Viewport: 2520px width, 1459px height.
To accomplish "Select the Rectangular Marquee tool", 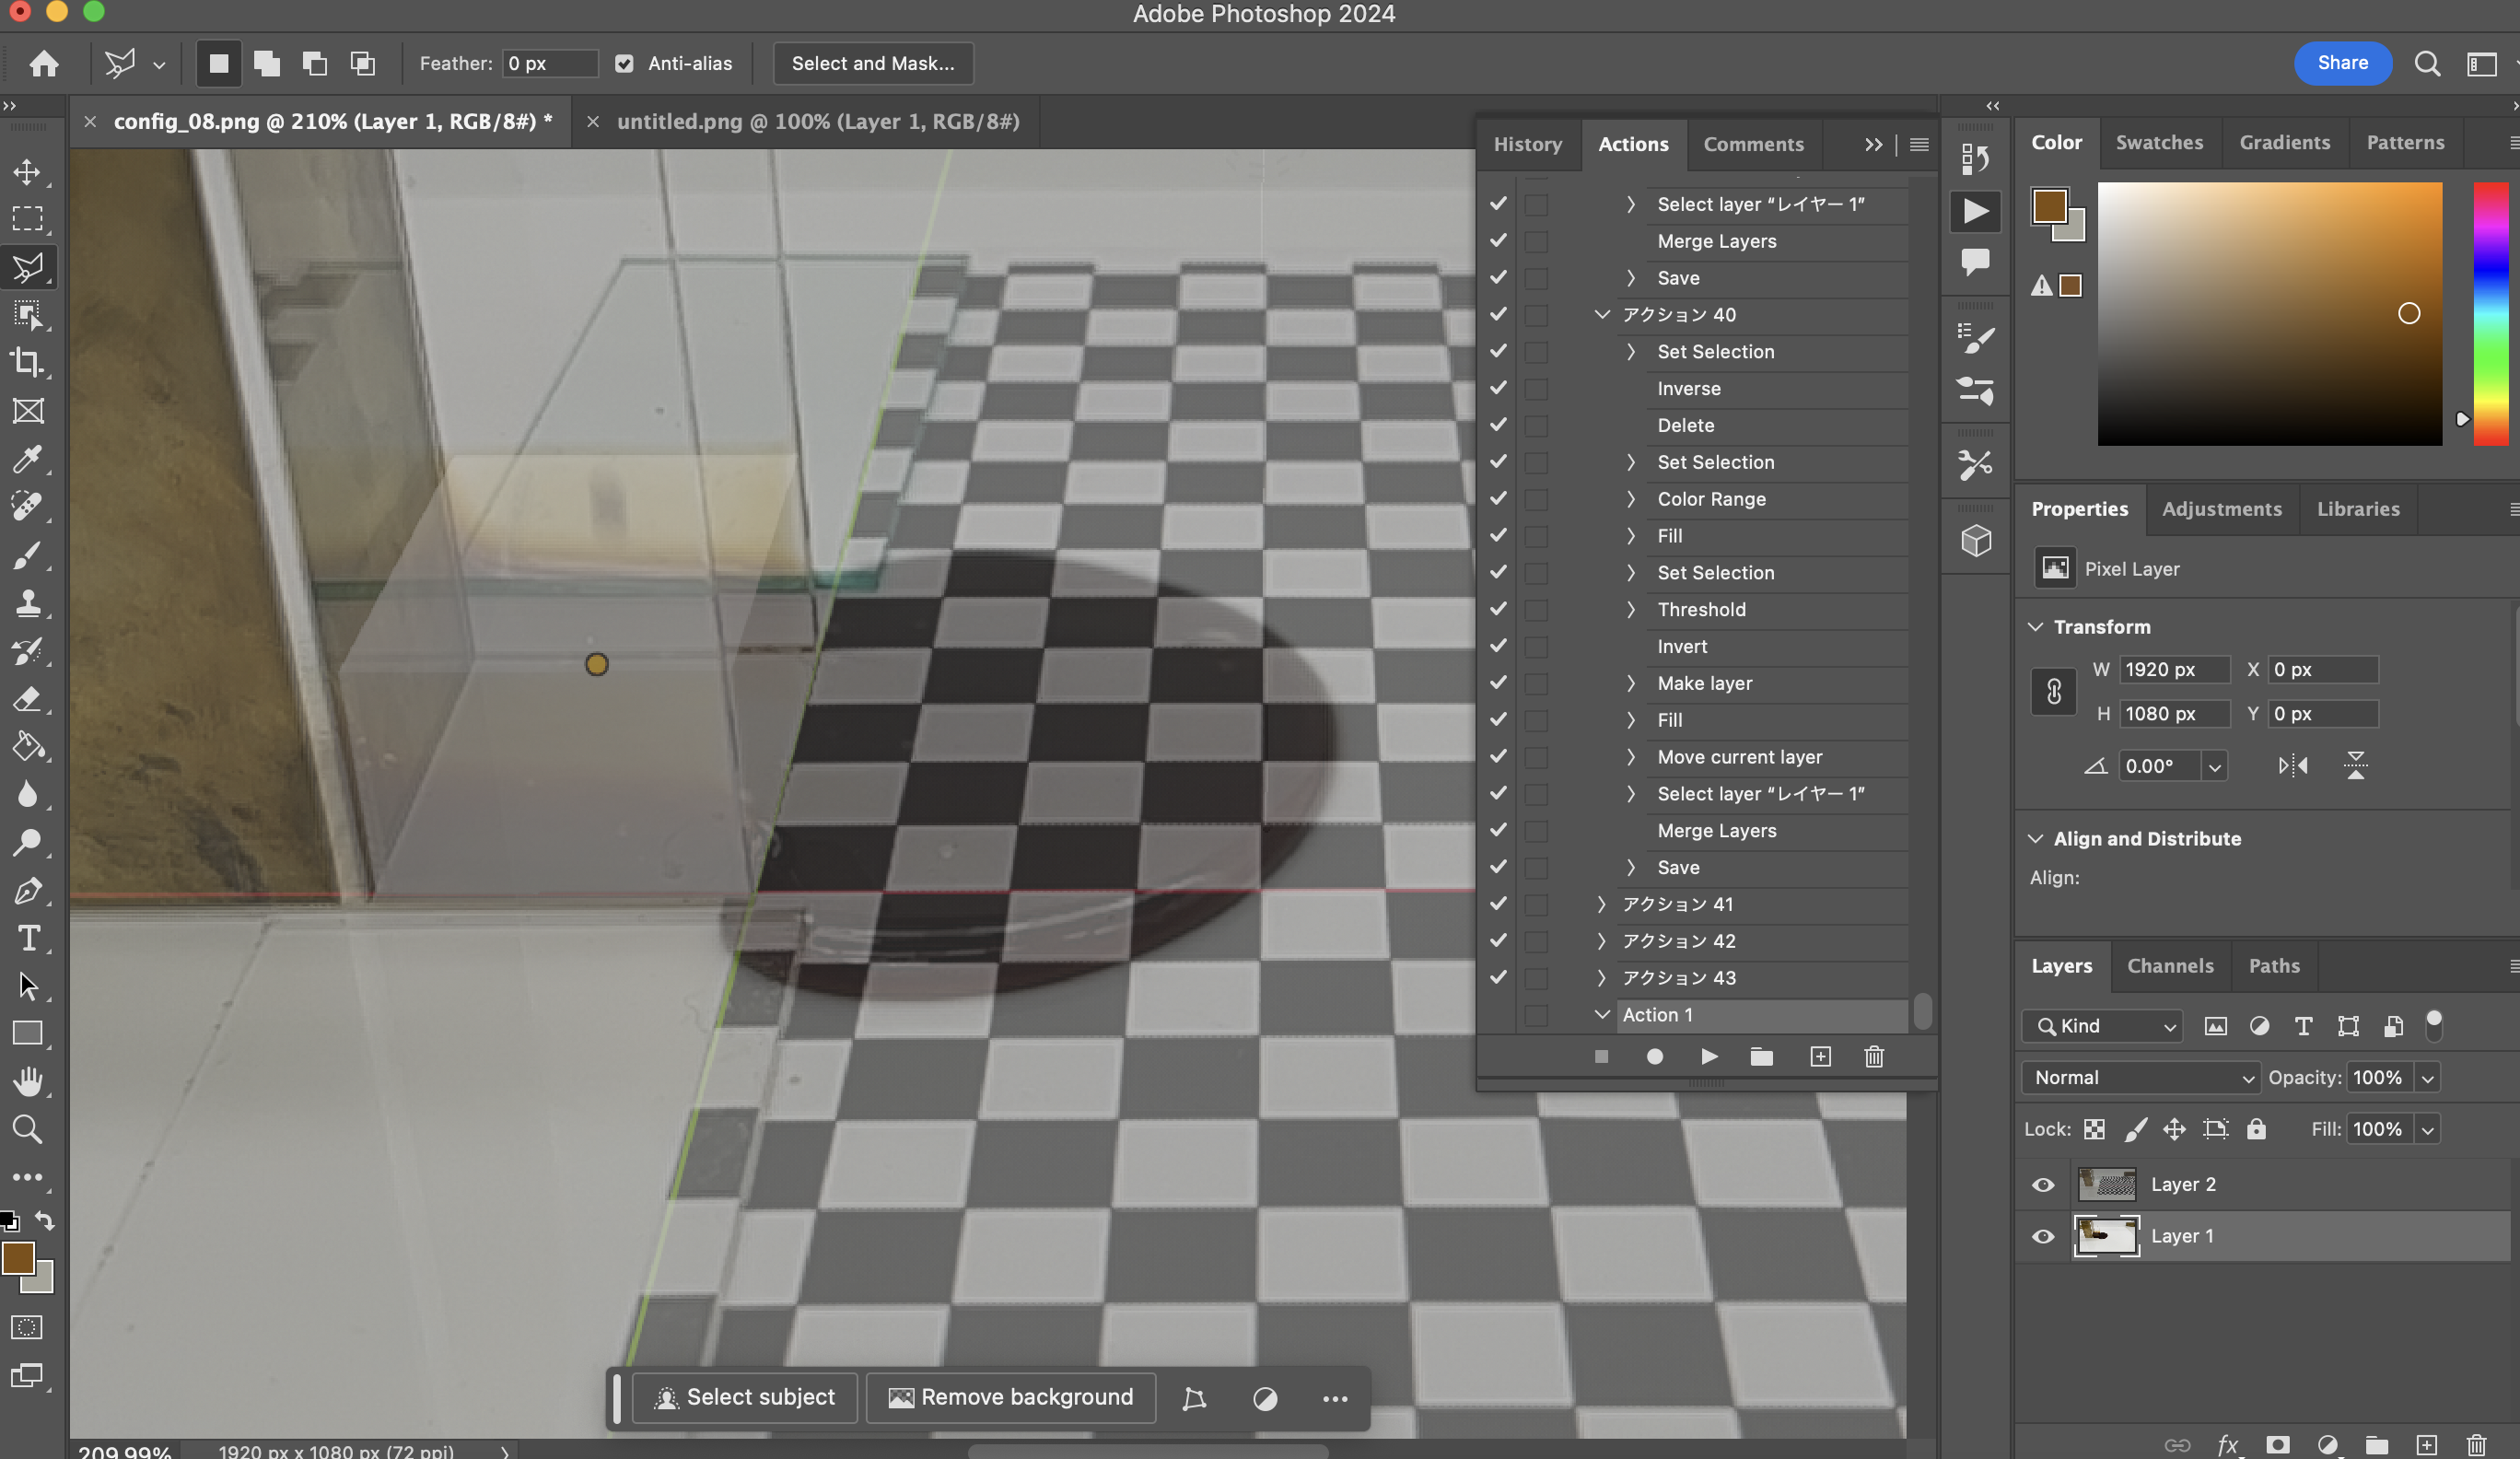I will pos(27,219).
